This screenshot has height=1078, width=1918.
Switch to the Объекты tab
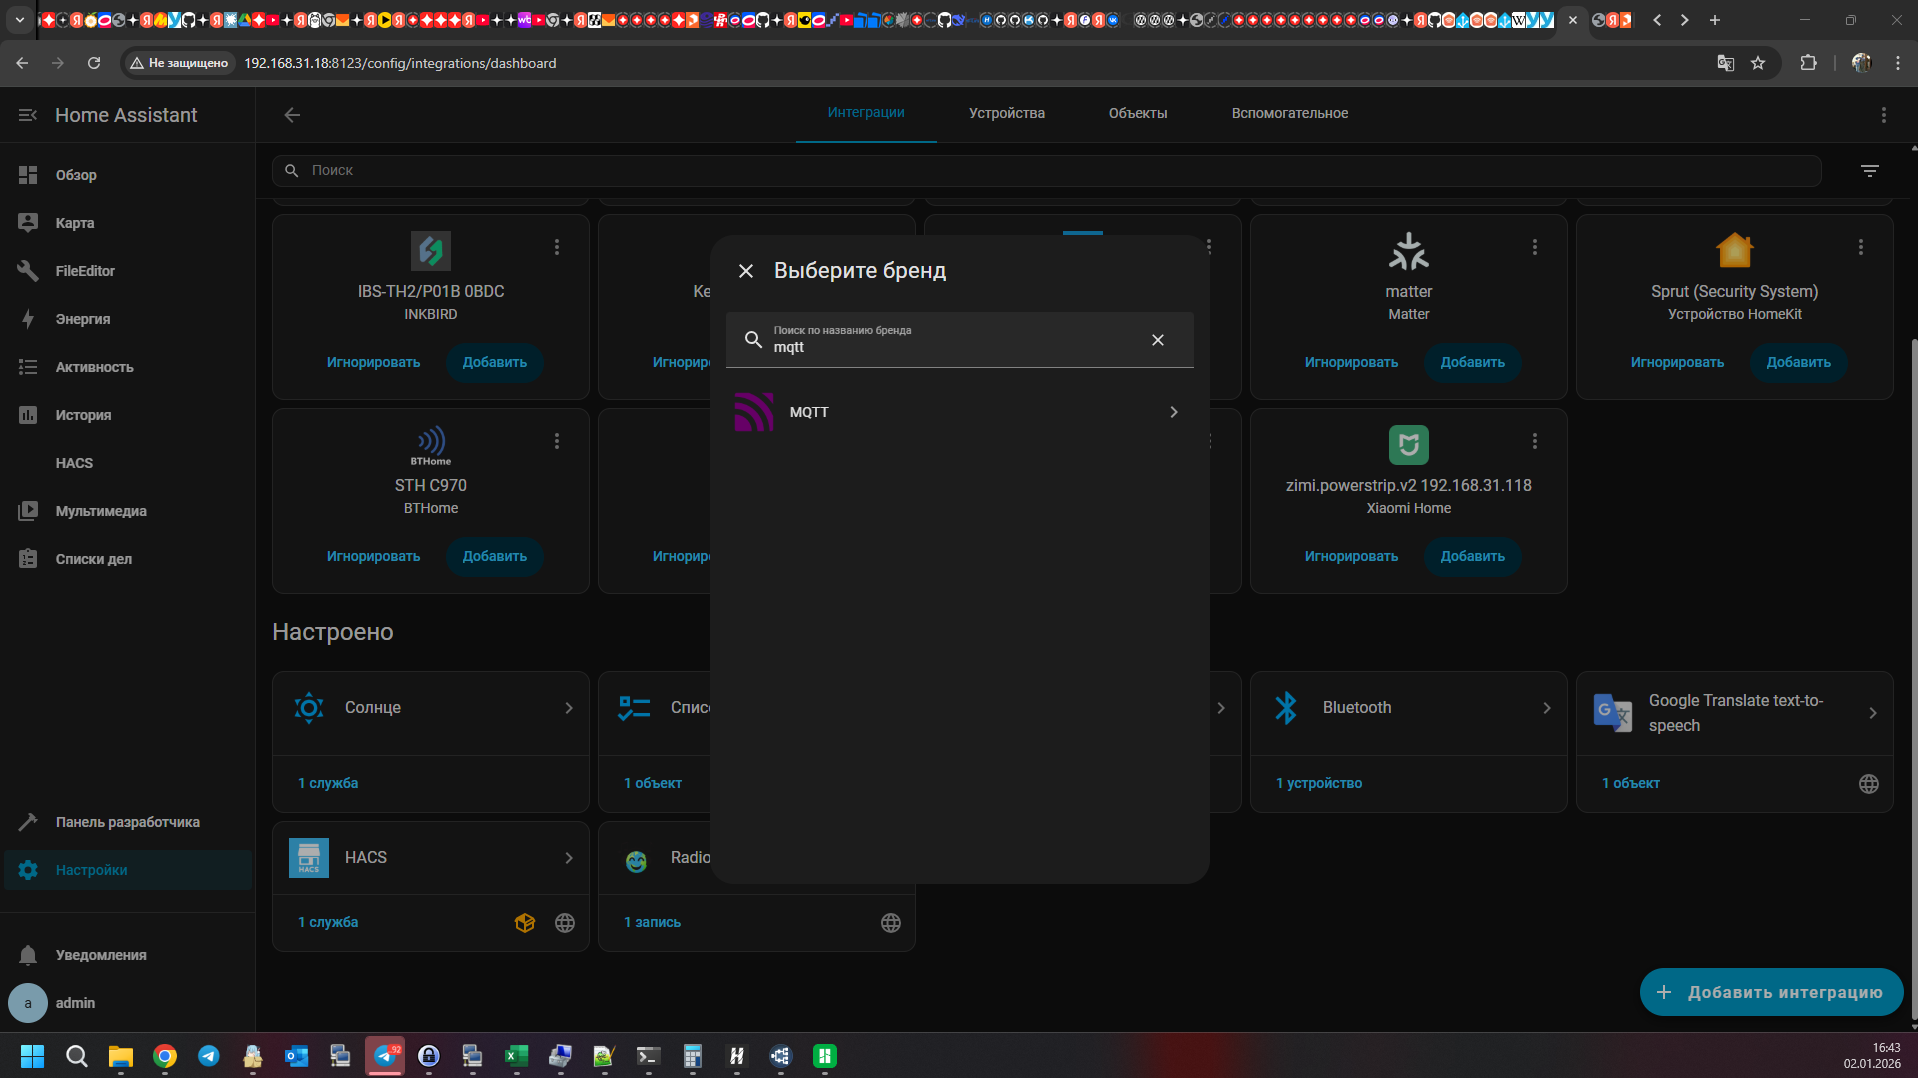point(1137,113)
